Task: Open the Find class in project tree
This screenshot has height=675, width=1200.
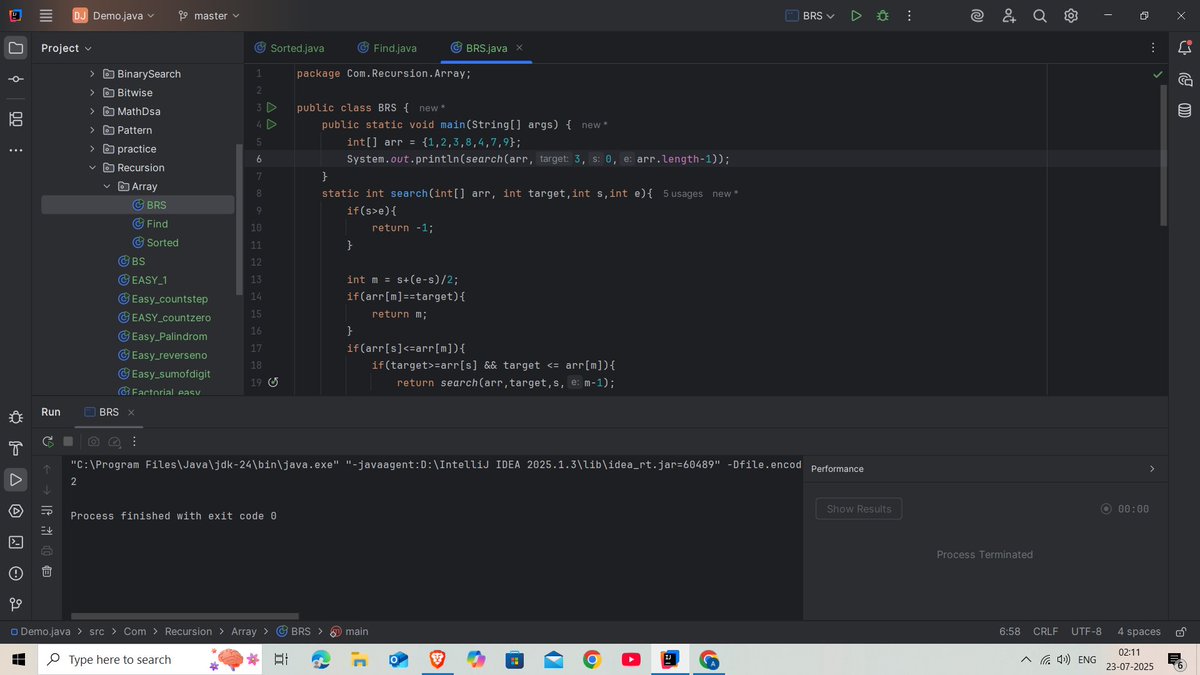Action: tap(150, 224)
